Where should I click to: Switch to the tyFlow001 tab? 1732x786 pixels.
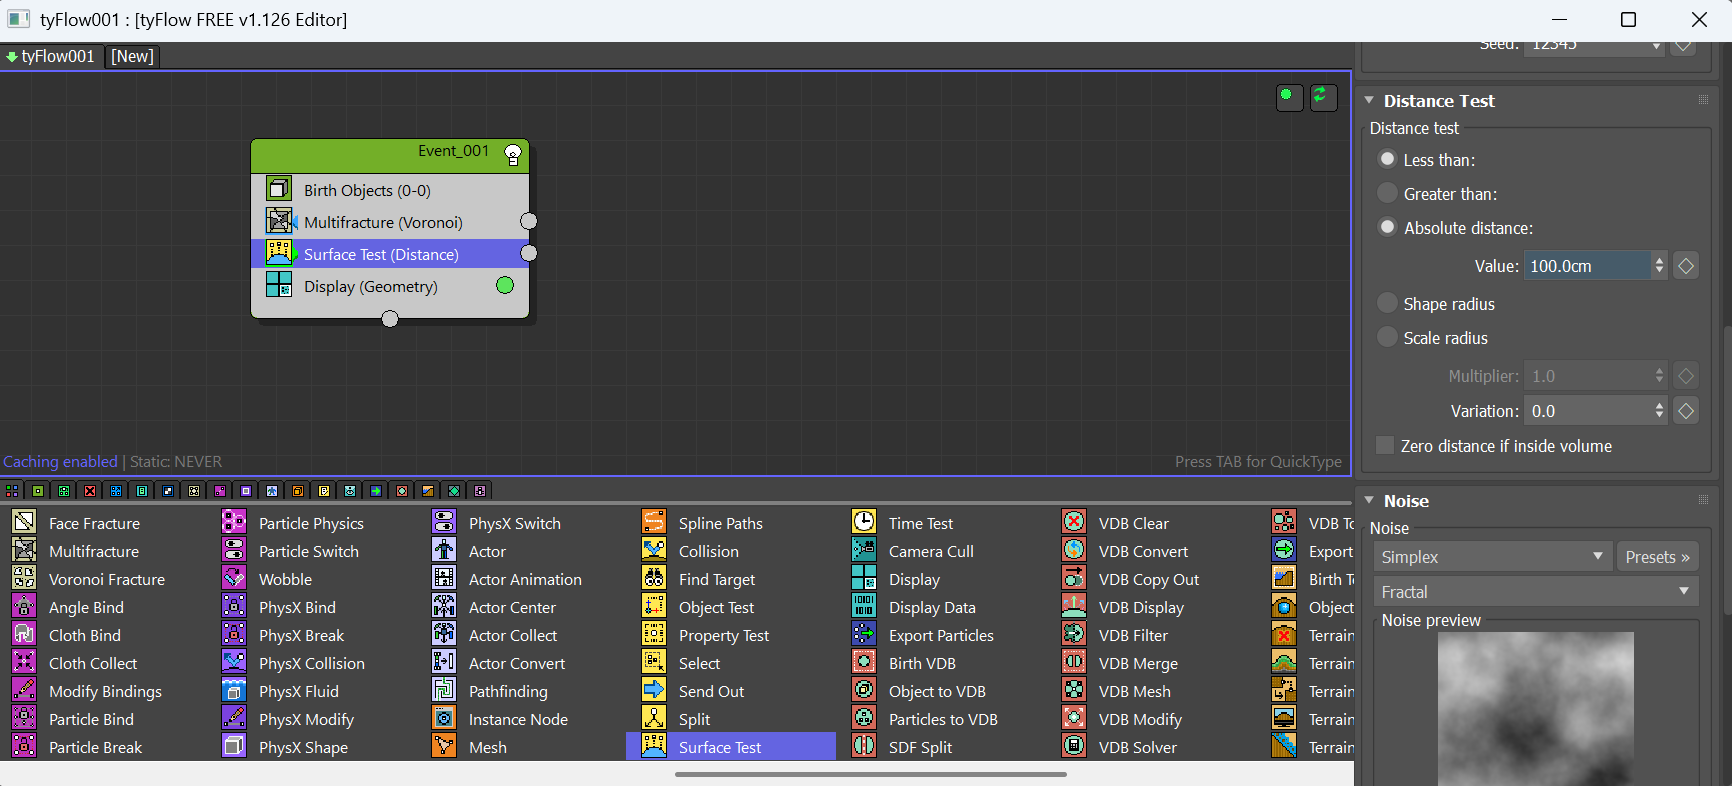click(x=51, y=56)
